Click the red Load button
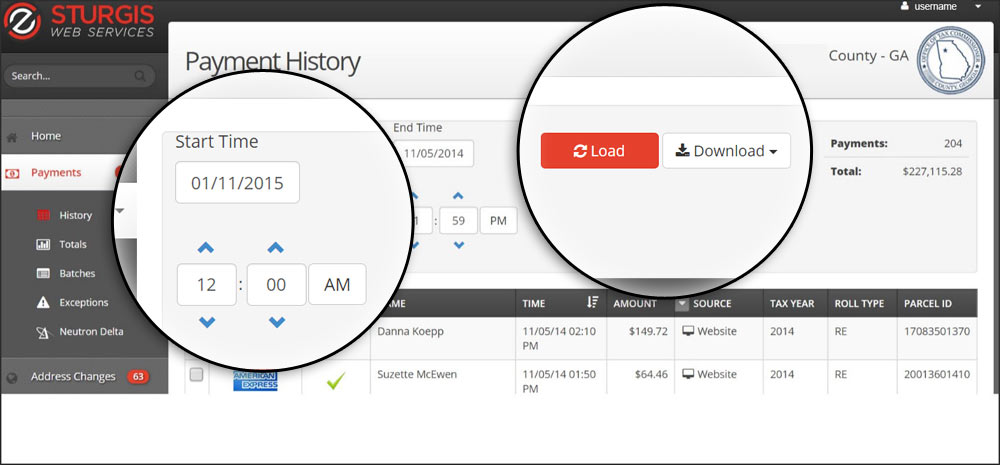Viewport: 1000px width, 465px height. coord(599,151)
